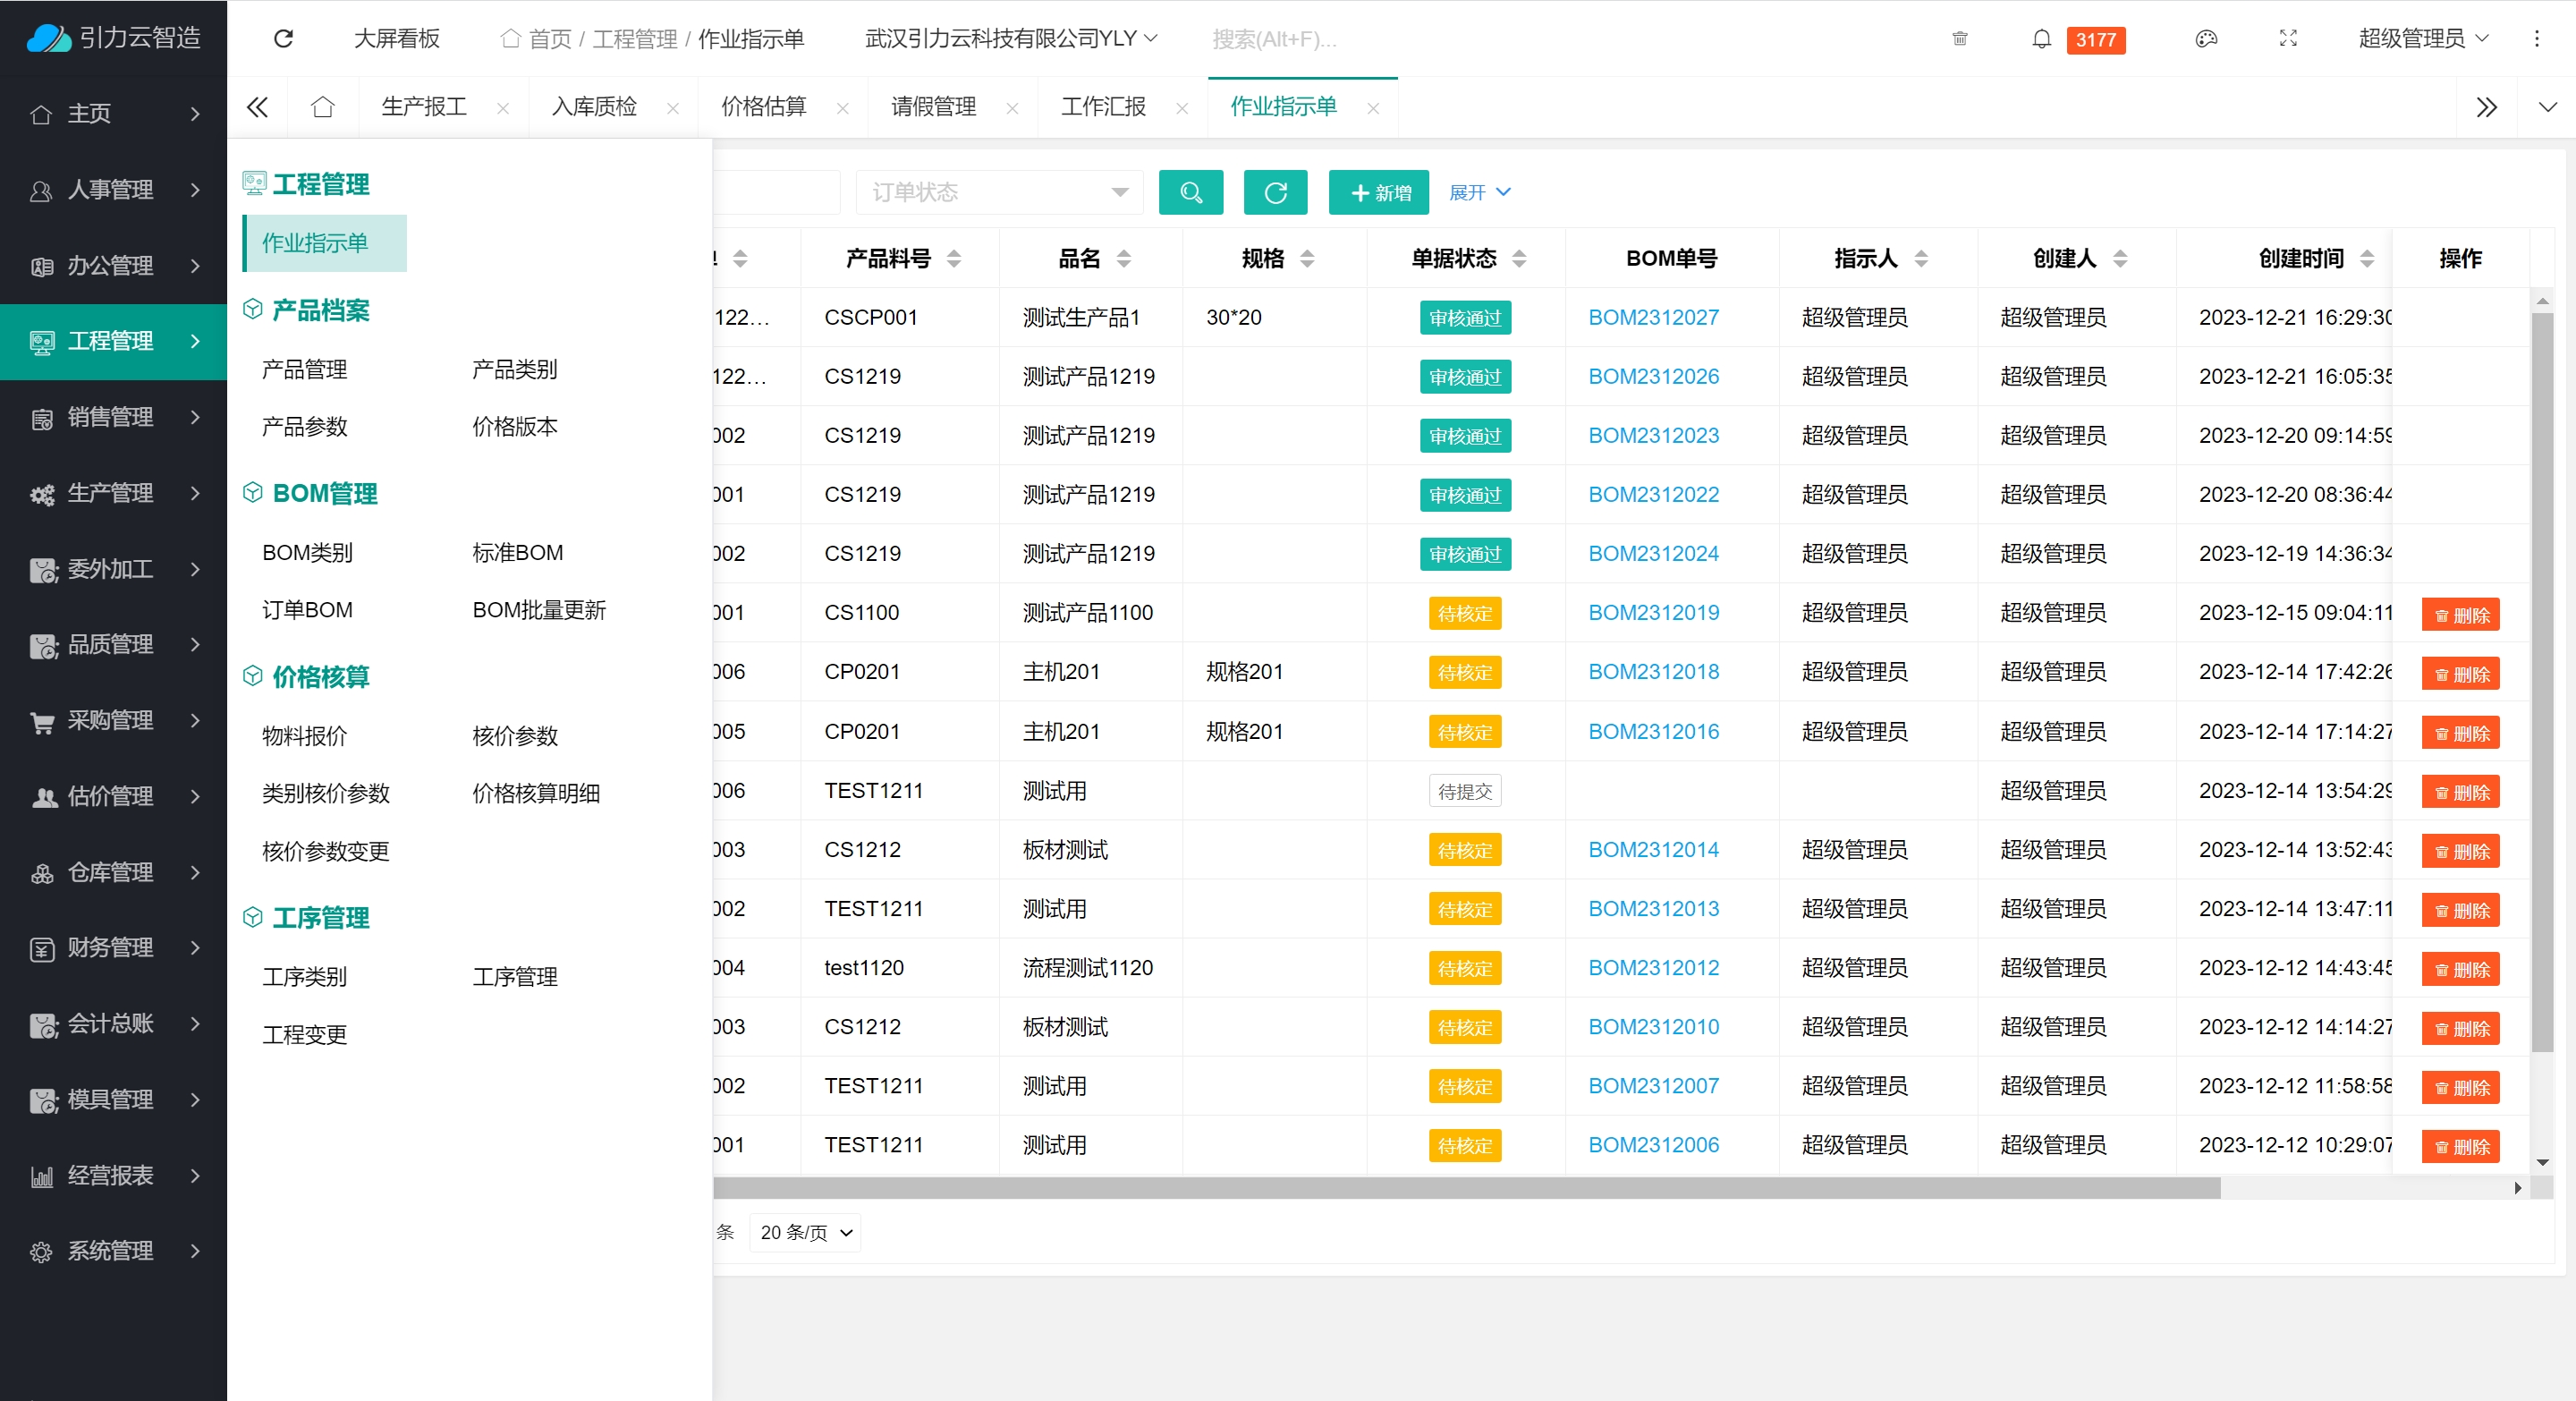Expand the company selector 武汉引力云科技有限公司YLY
Image resolution: width=2576 pixels, height=1401 pixels.
tap(1010, 39)
